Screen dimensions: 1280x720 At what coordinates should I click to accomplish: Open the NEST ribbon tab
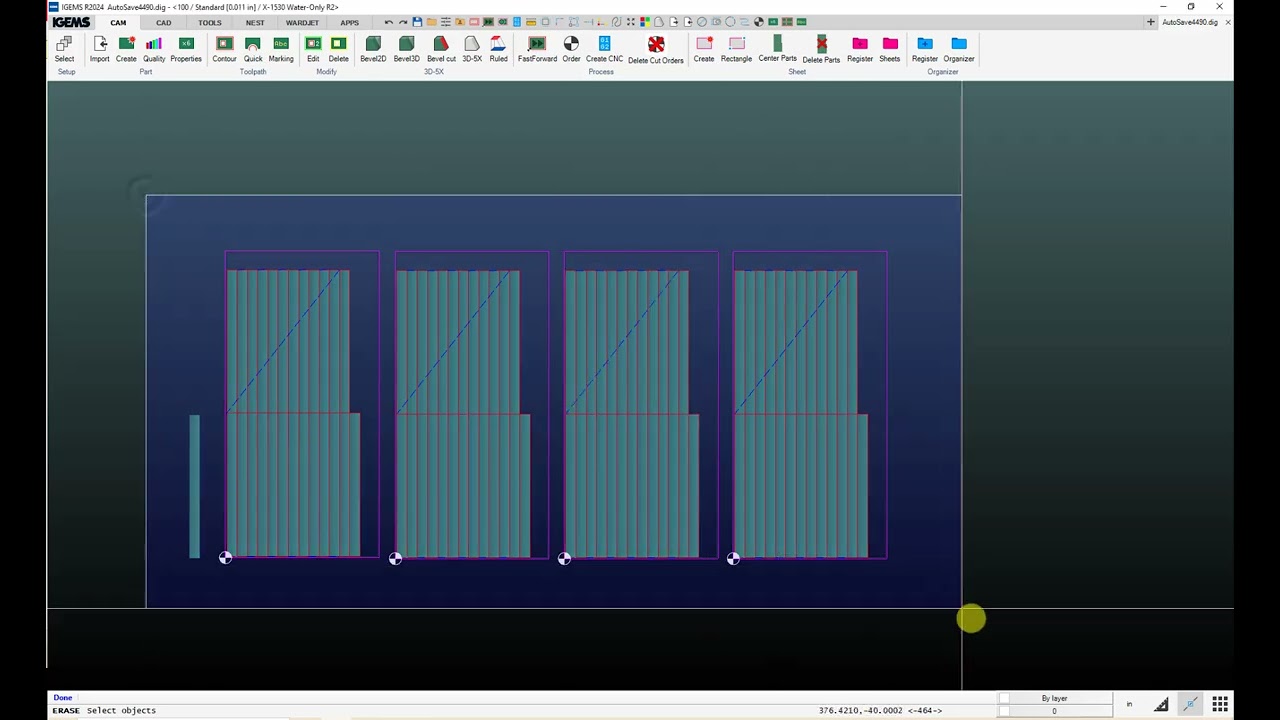255,22
